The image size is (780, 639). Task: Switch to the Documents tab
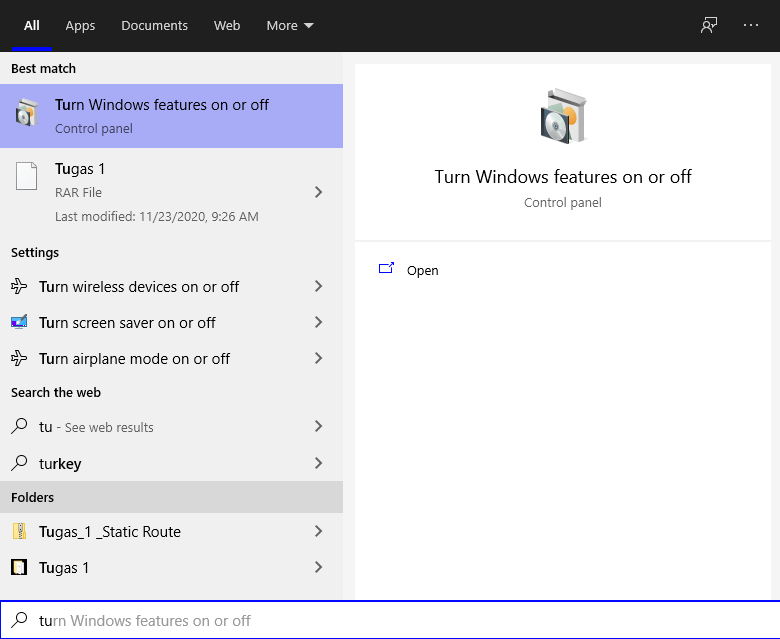pos(154,25)
